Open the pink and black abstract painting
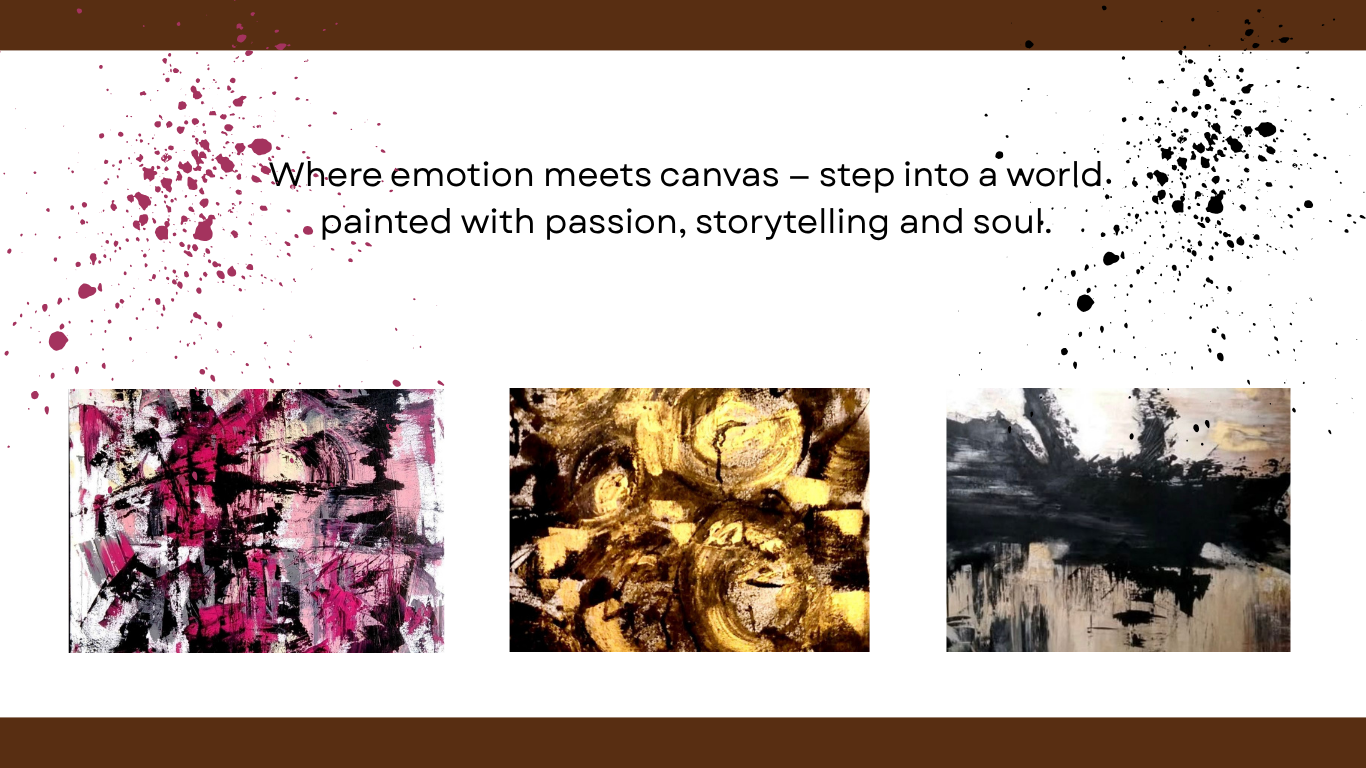1366x768 pixels. click(256, 520)
